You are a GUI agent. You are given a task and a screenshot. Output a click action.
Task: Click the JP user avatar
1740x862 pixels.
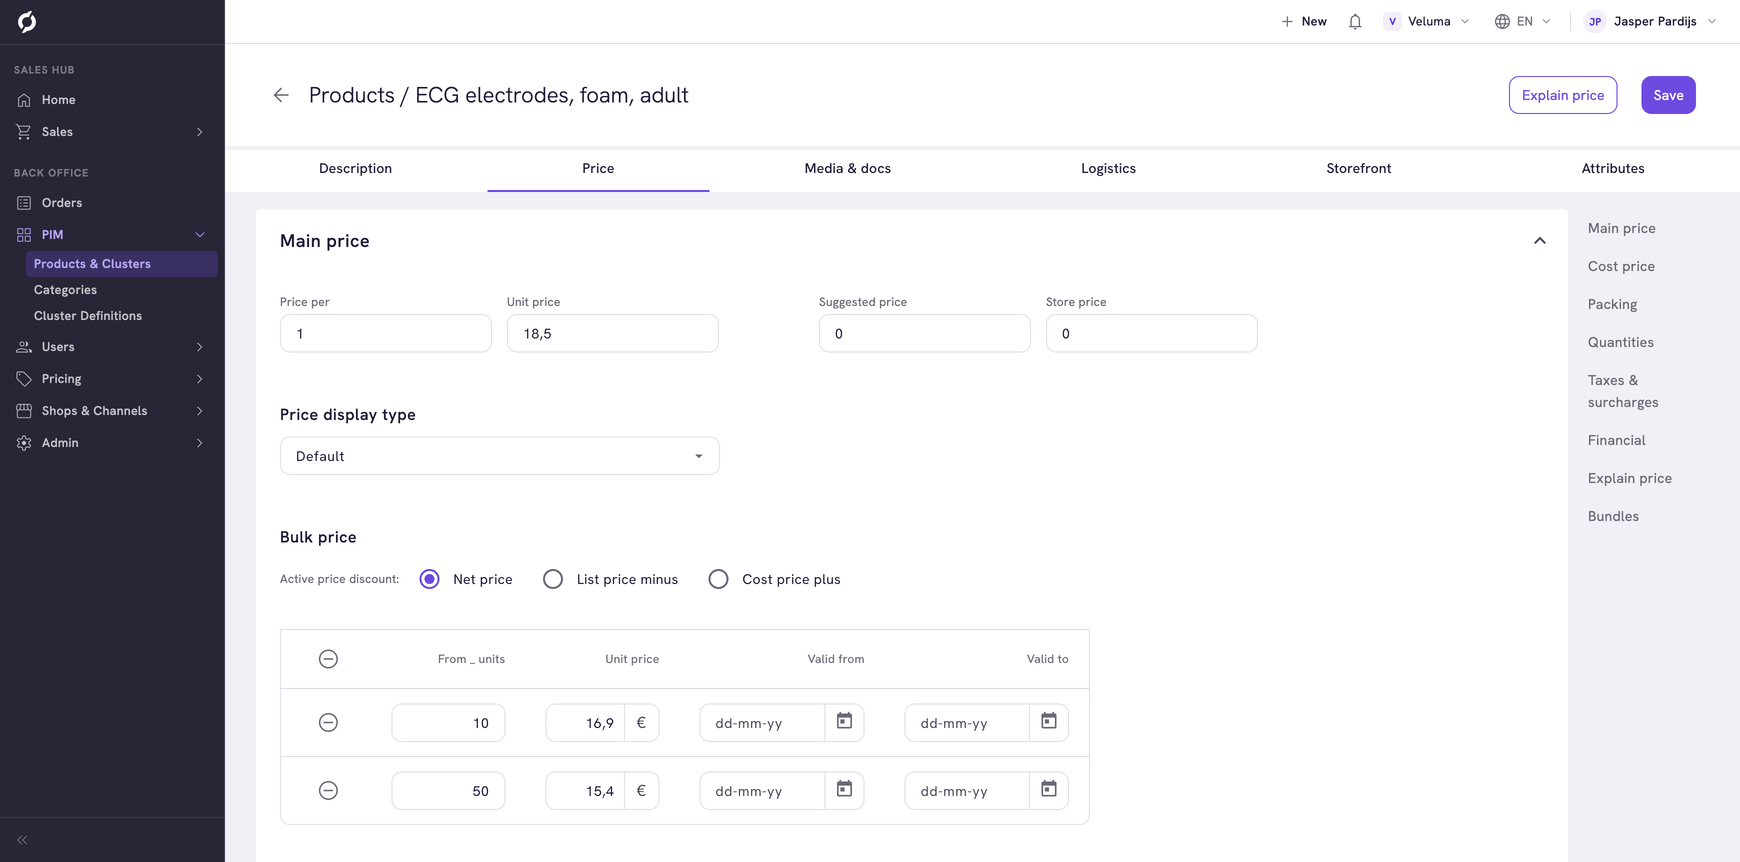pyautogui.click(x=1595, y=21)
